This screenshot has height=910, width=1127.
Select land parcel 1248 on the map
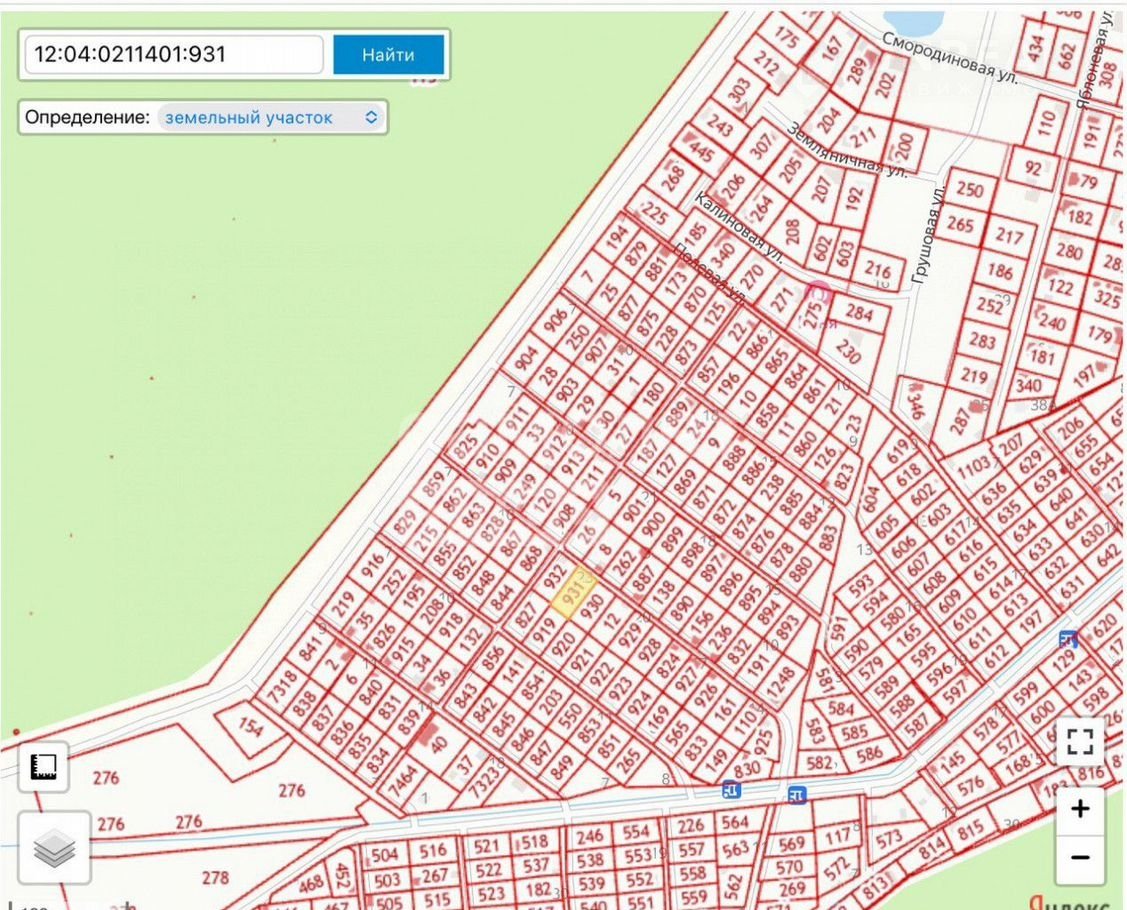[783, 681]
